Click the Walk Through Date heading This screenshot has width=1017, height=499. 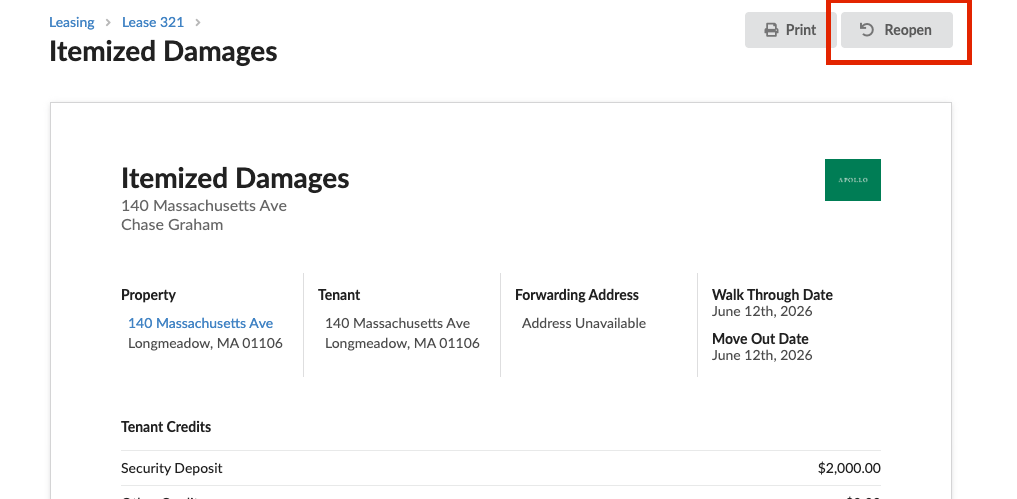772,295
